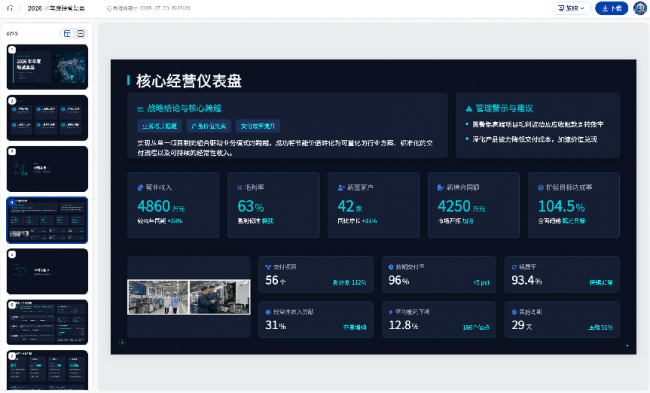This screenshot has width=650, height=393.
Task: Select slide 6 thumbnail
Action: pos(47,322)
